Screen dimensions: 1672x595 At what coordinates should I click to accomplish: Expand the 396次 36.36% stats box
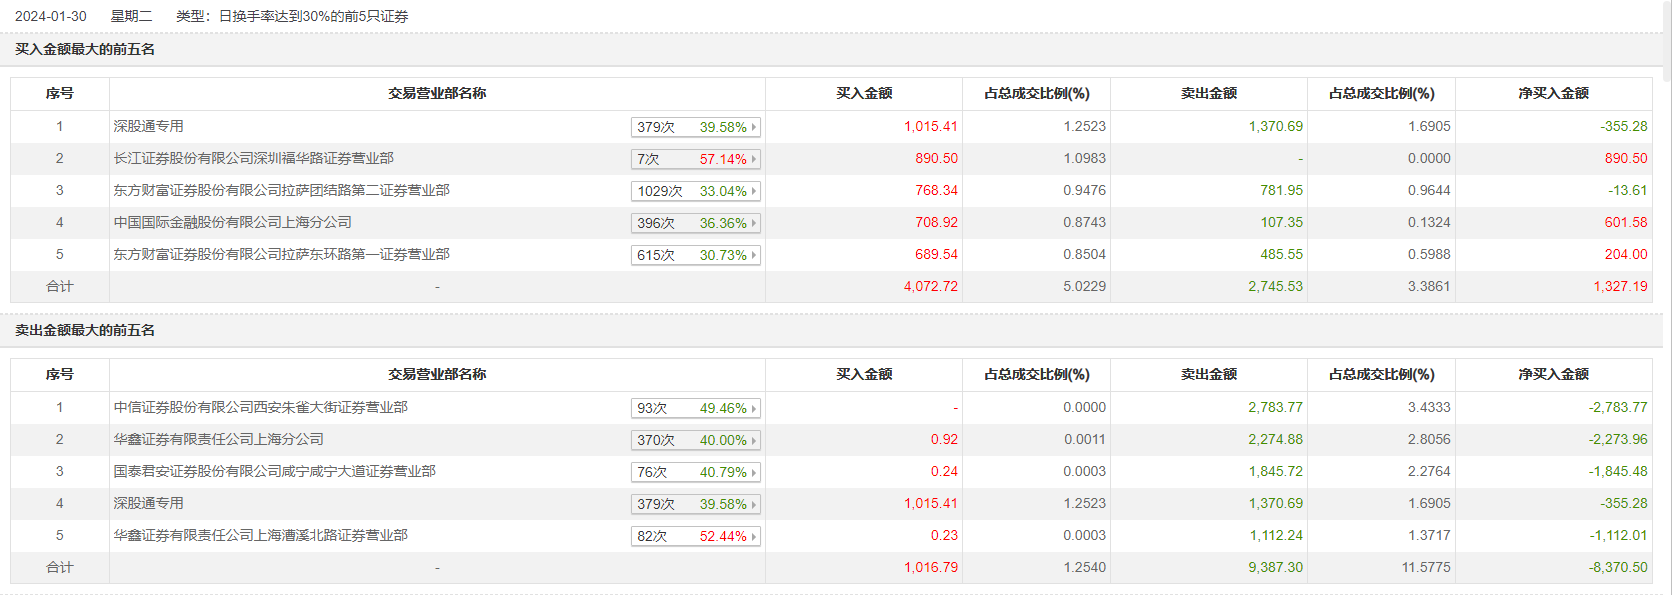tap(696, 223)
